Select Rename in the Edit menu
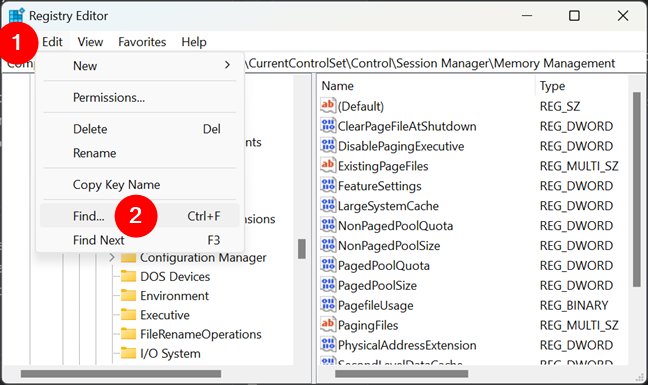 (140, 153)
